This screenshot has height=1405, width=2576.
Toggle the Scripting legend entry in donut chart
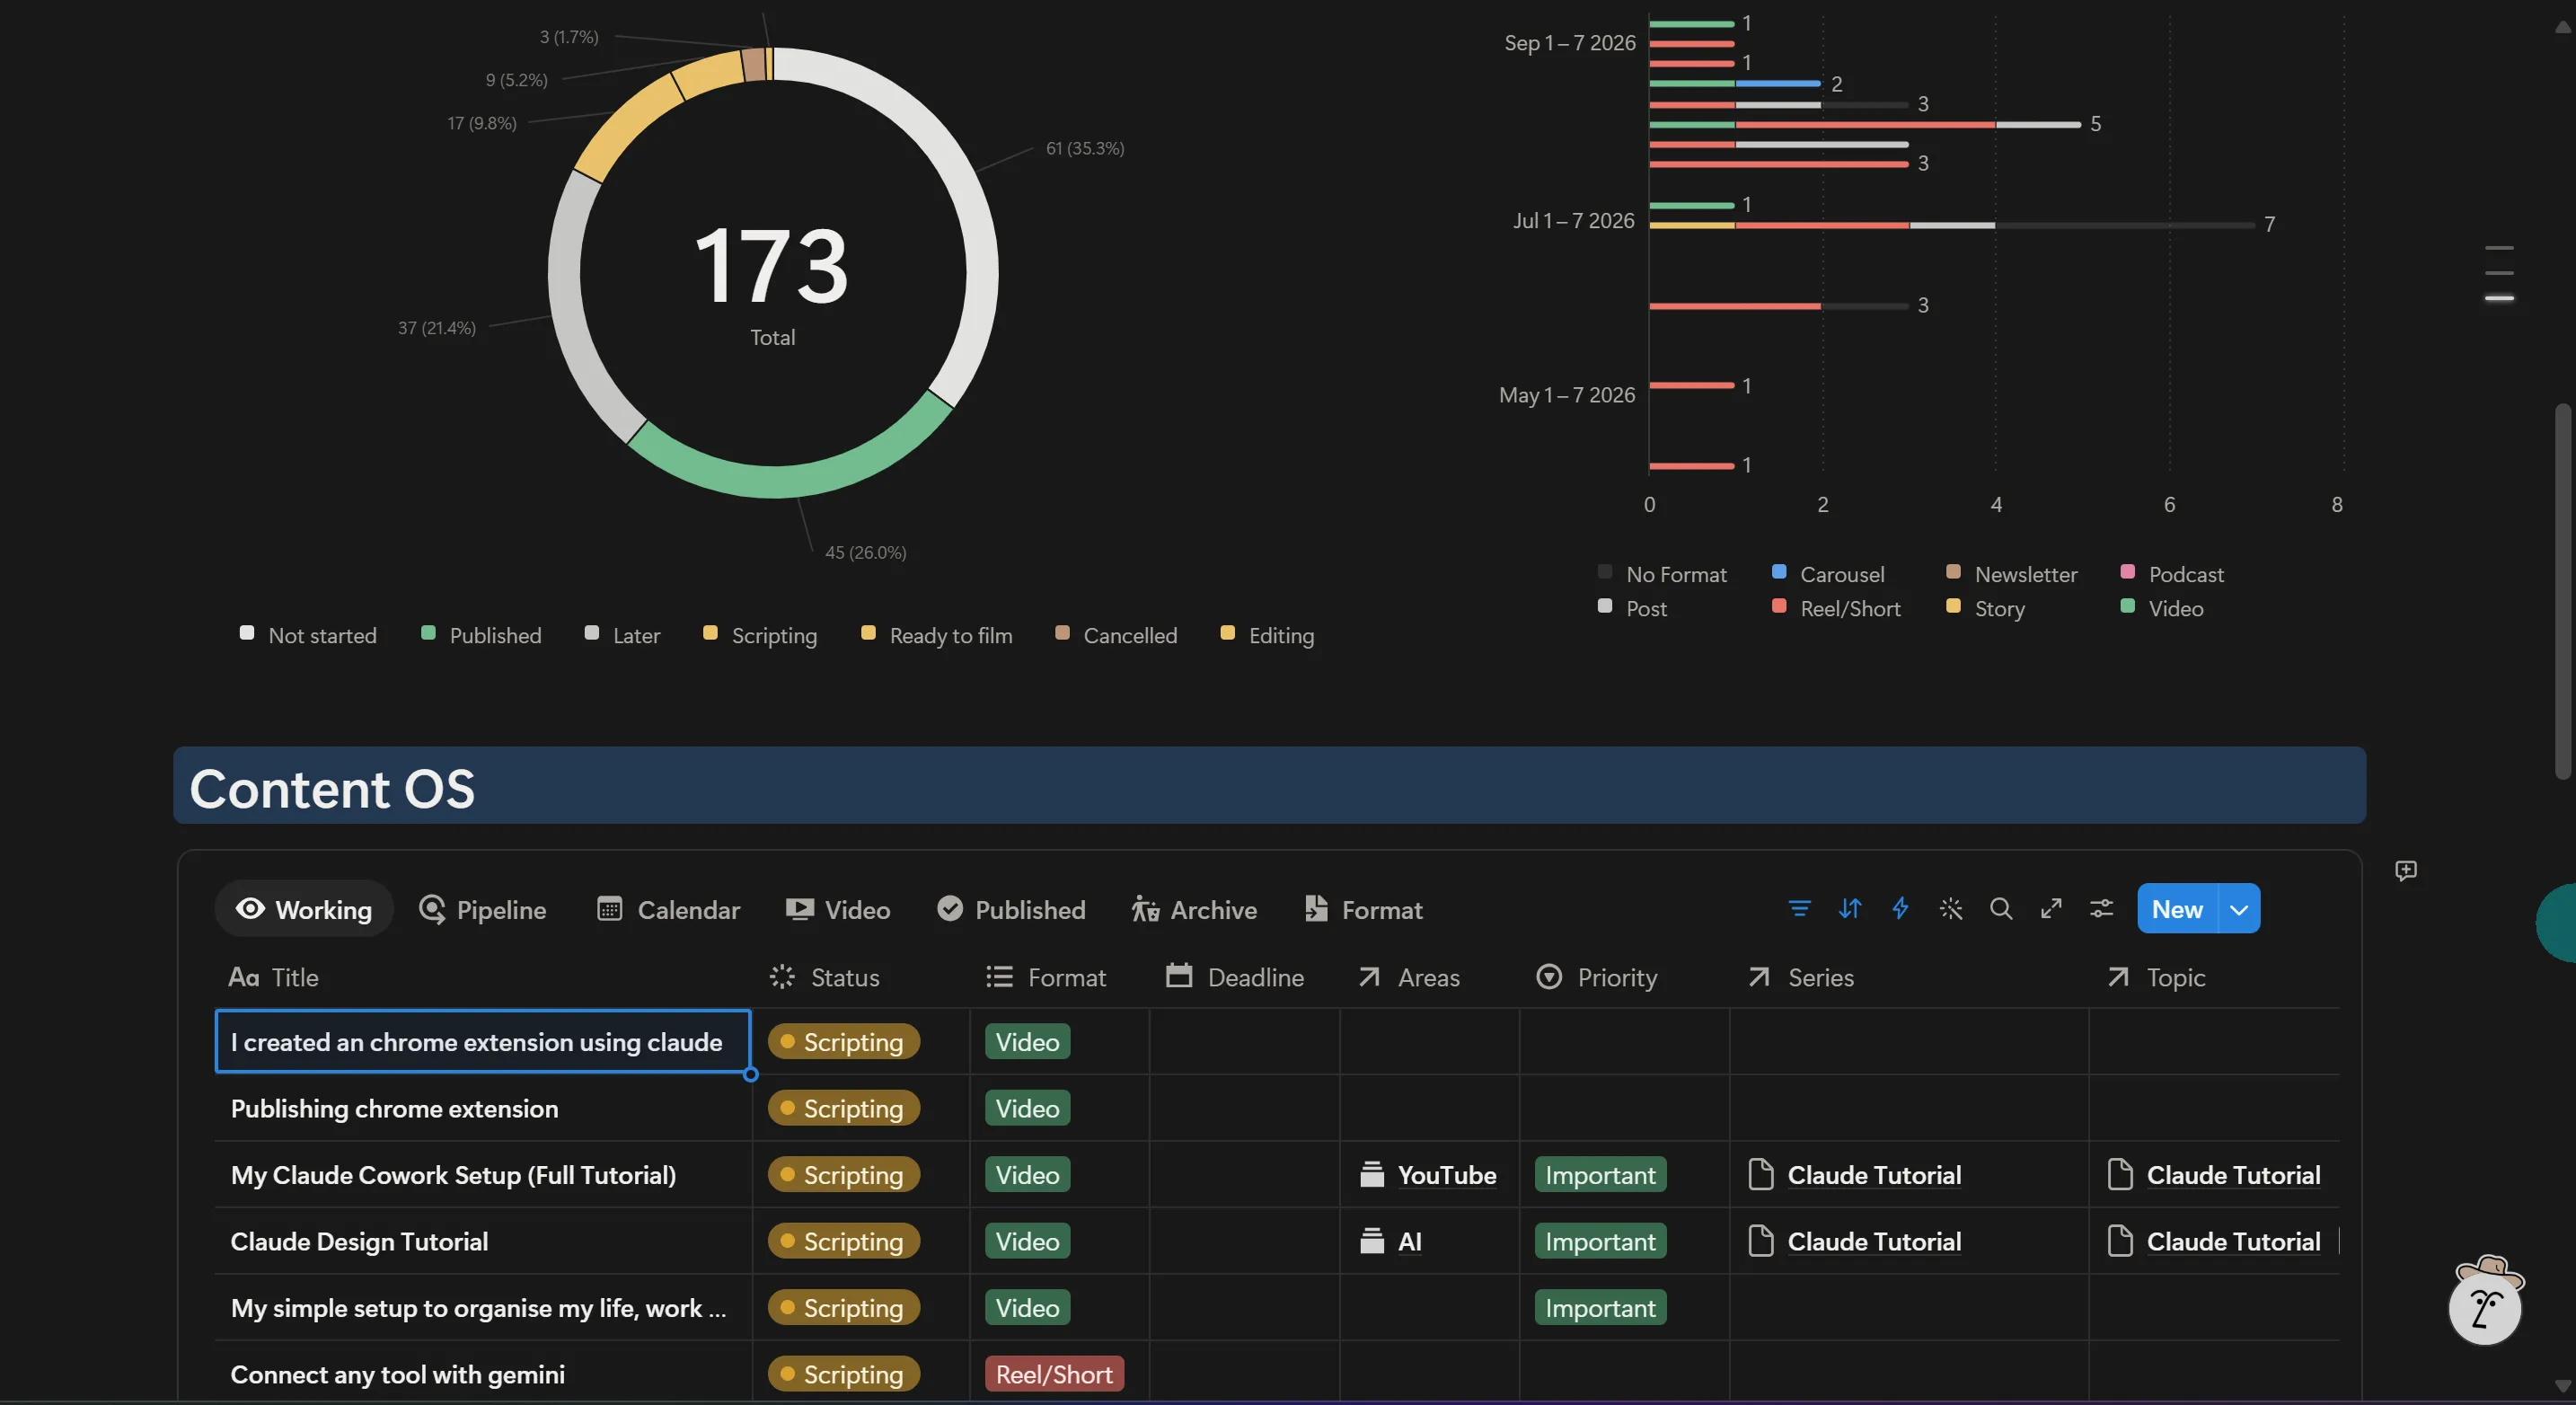(760, 635)
